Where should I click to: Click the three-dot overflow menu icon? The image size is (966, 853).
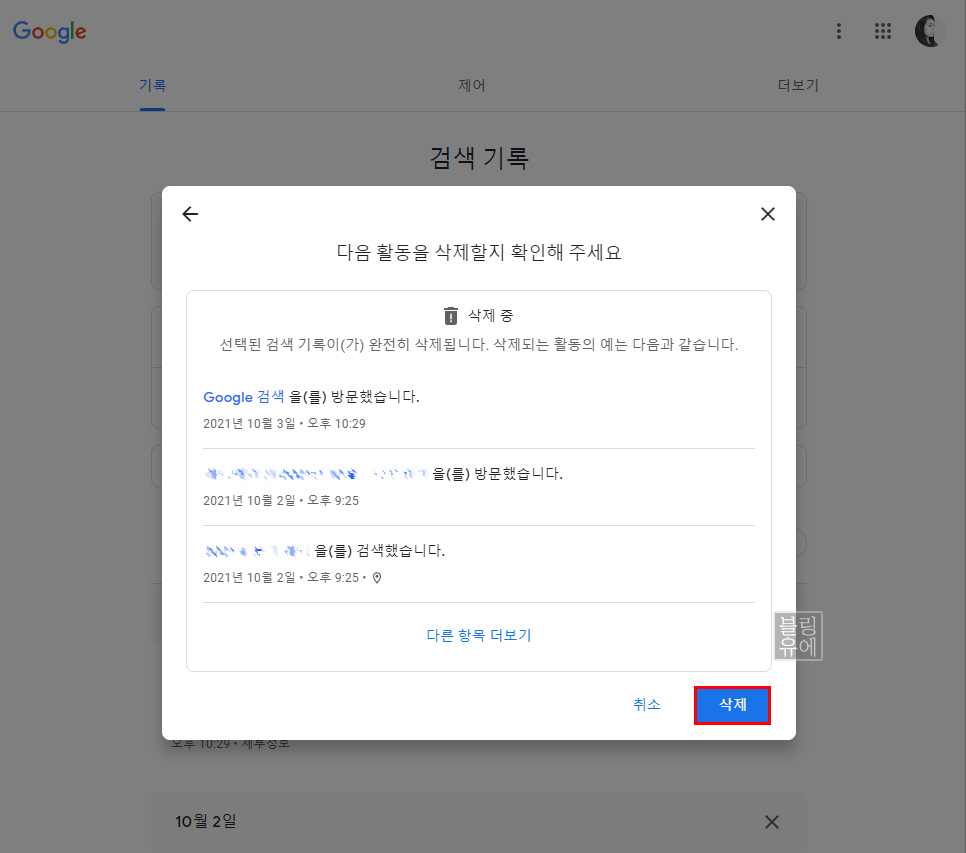click(838, 31)
